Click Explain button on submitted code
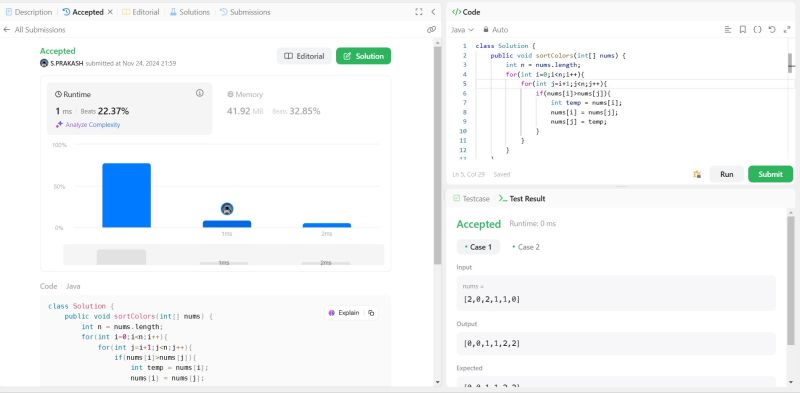Image resolution: width=800 pixels, height=393 pixels. coord(344,313)
